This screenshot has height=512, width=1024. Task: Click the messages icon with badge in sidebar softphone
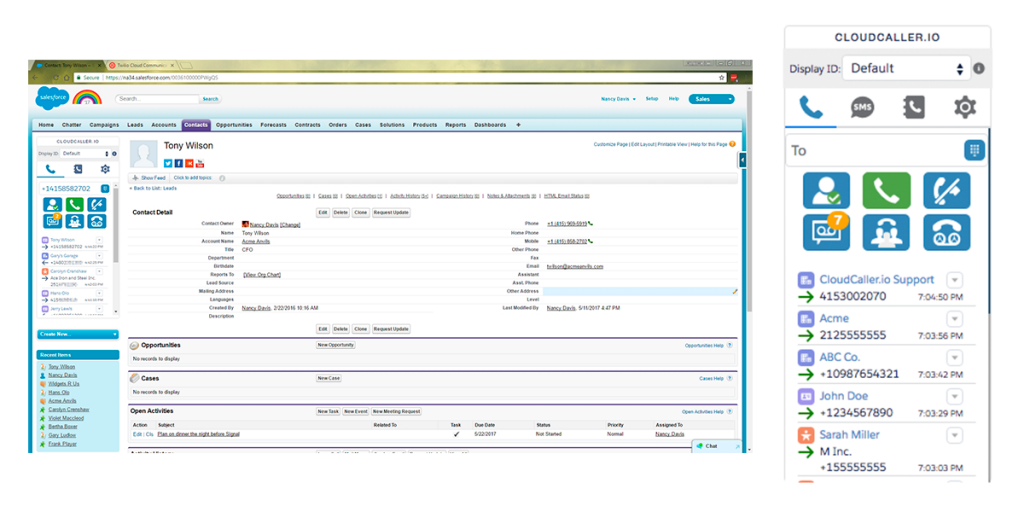53,221
